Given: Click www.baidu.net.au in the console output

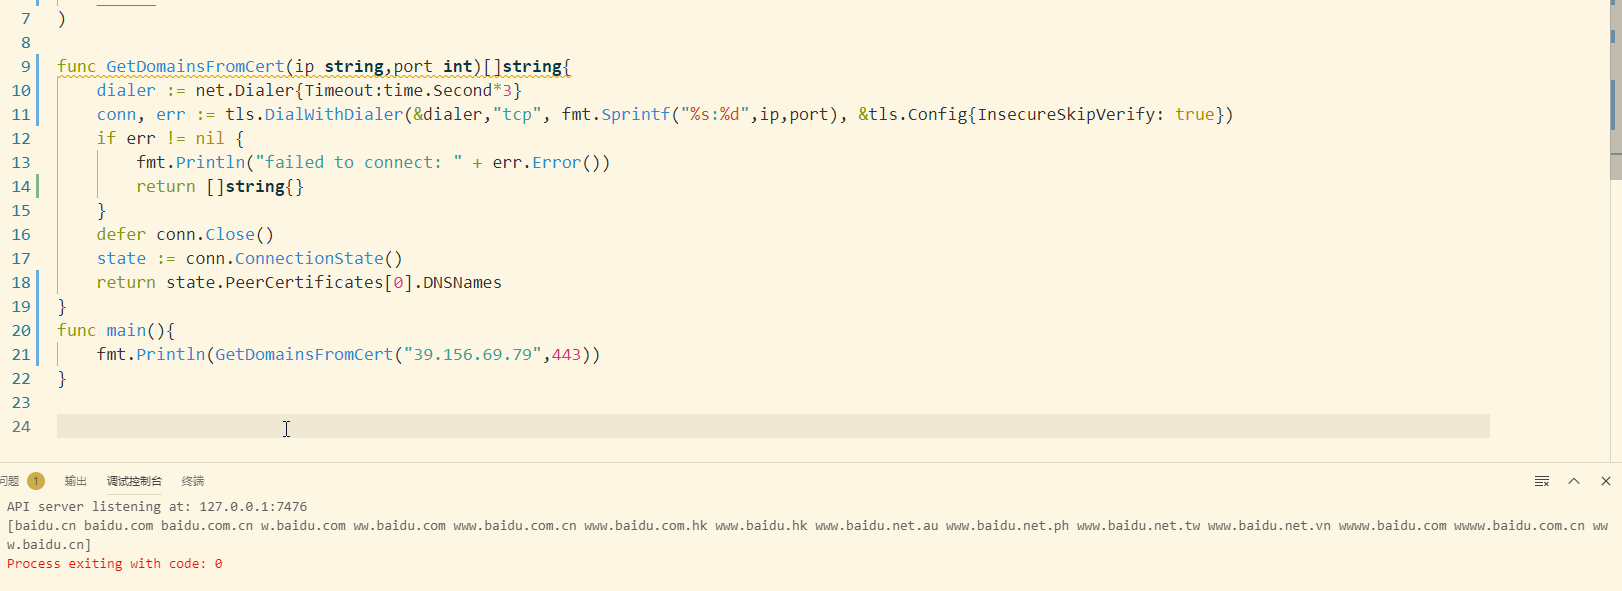Looking at the screenshot, I should pos(877,526).
